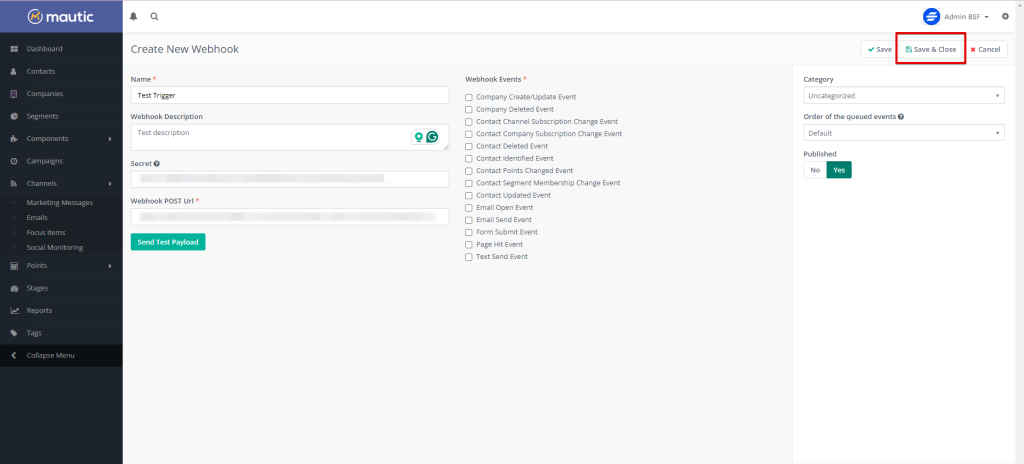Open the settings gear icon
Viewport: 1024px width, 464px height.
pos(1005,17)
